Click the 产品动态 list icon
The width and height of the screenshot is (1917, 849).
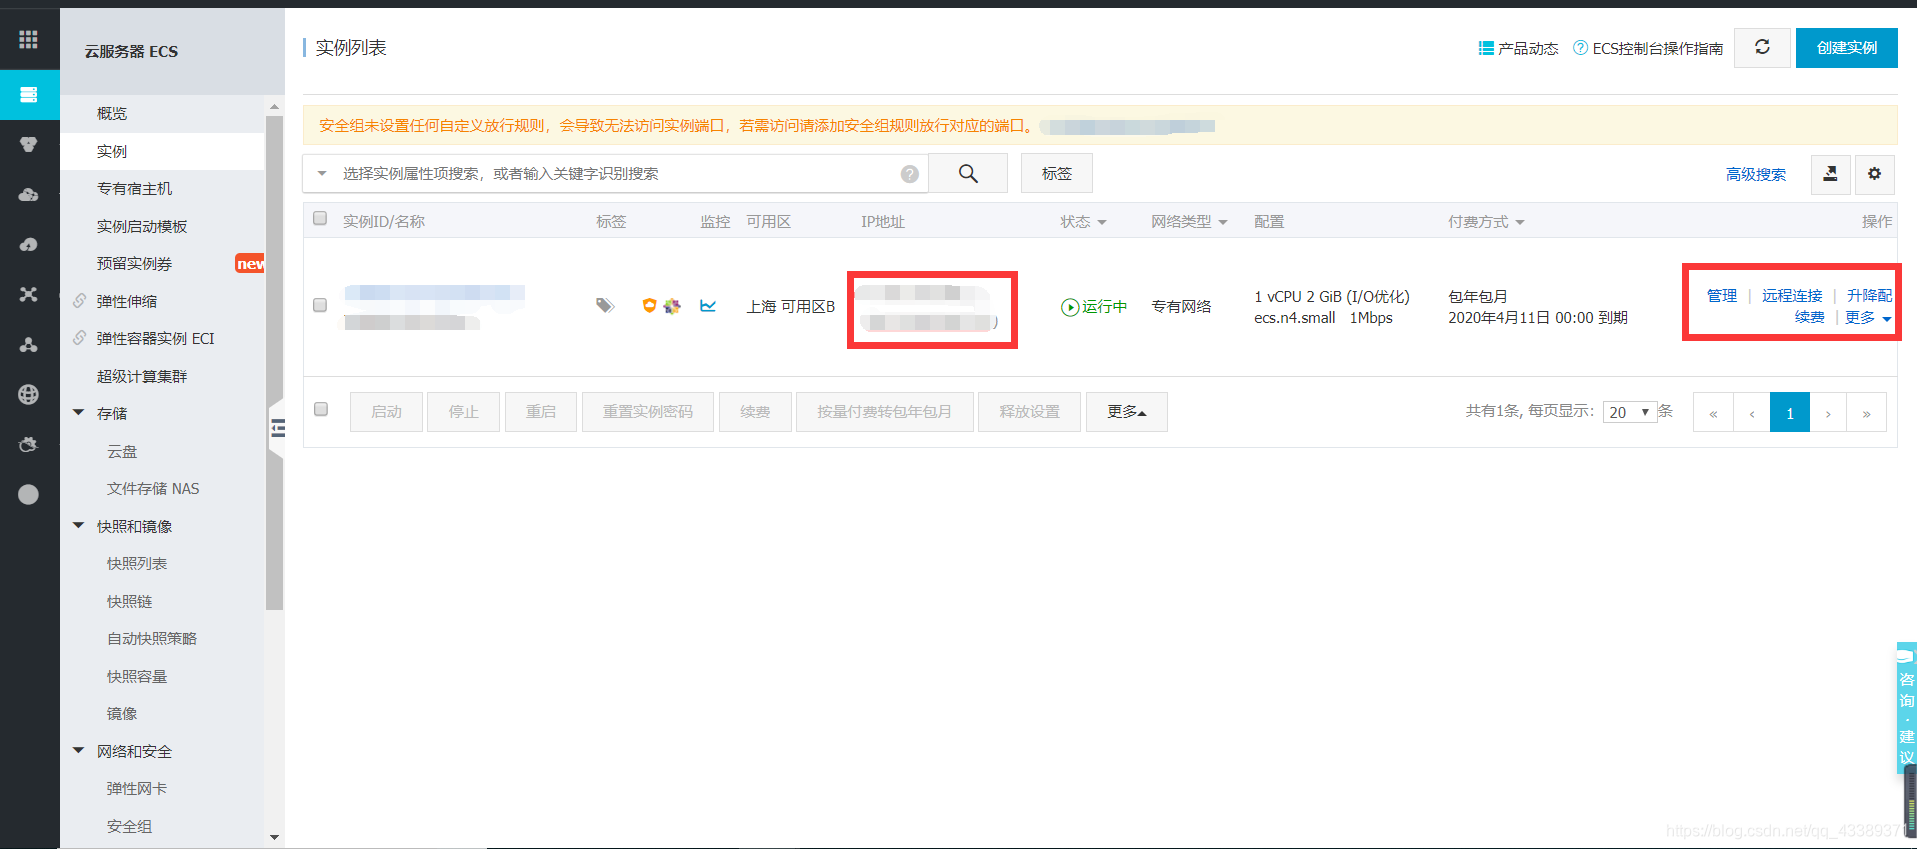coord(1486,48)
